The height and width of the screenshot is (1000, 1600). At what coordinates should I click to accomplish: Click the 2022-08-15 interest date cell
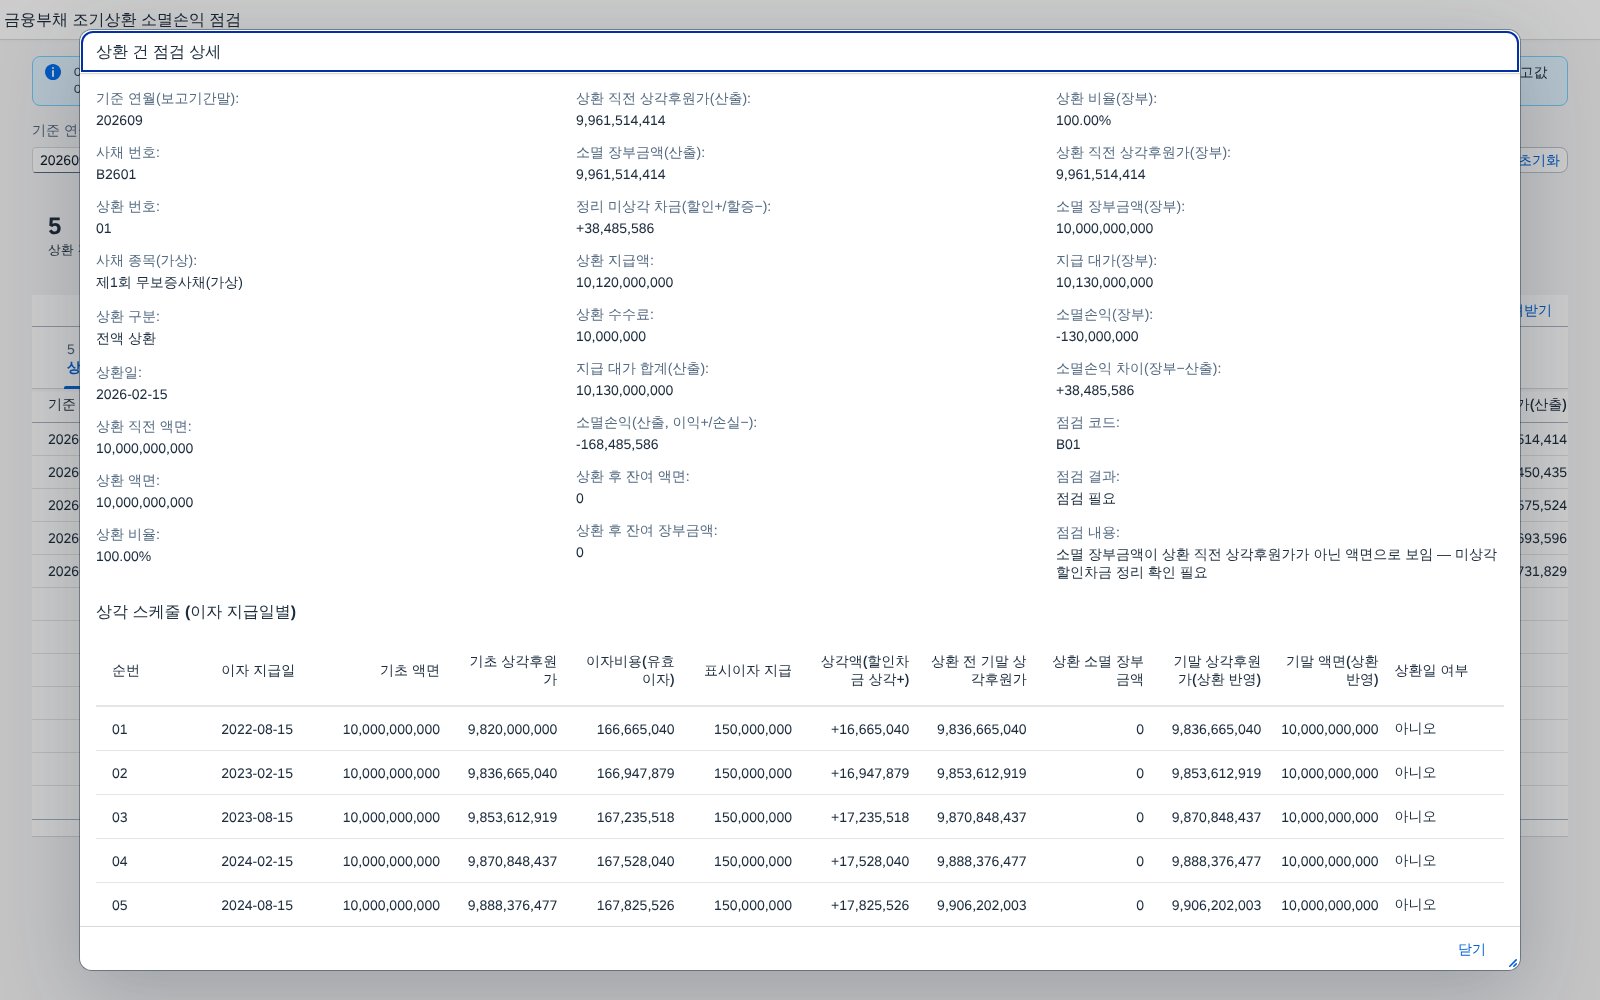tap(257, 729)
